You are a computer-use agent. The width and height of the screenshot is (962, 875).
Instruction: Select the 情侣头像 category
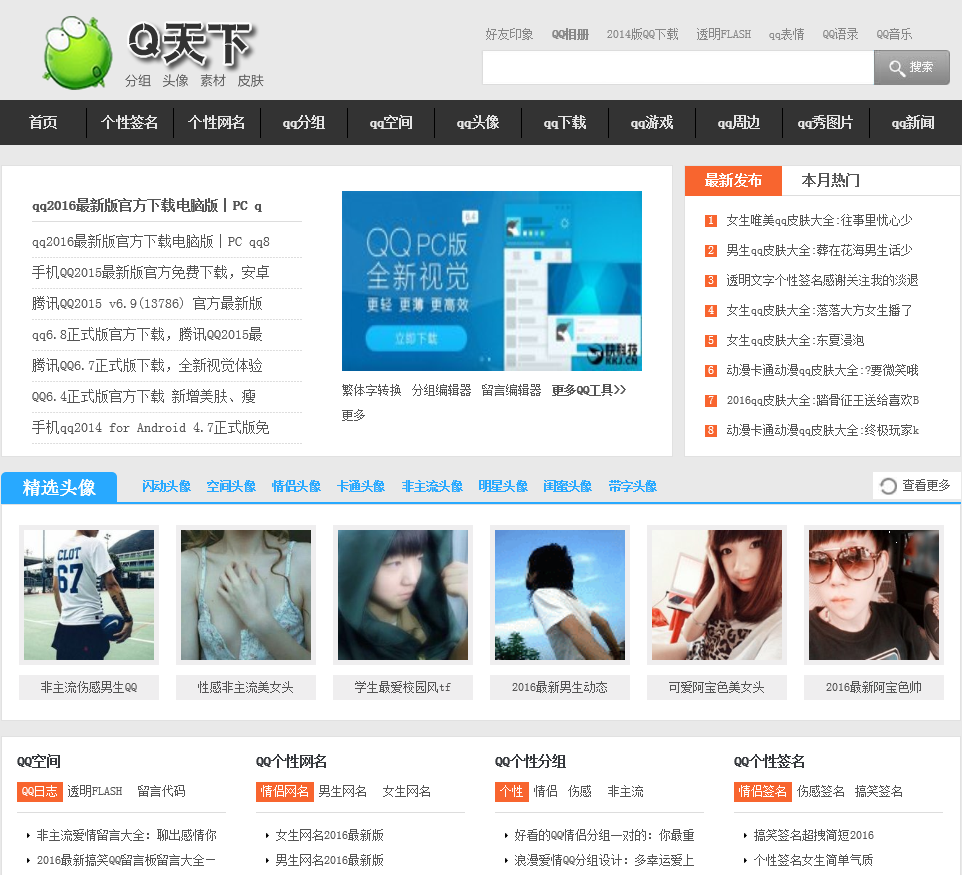(296, 487)
